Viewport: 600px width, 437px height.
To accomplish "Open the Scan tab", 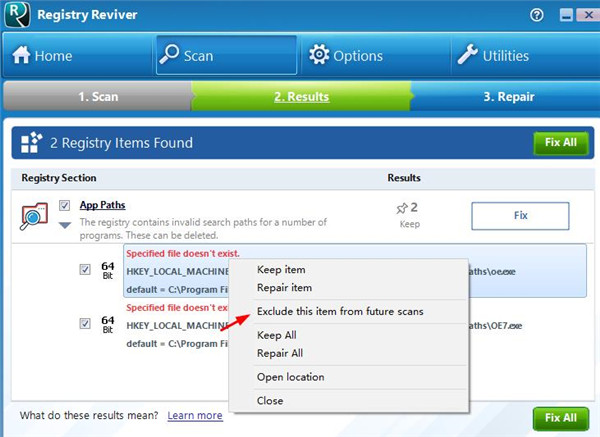I will point(227,55).
